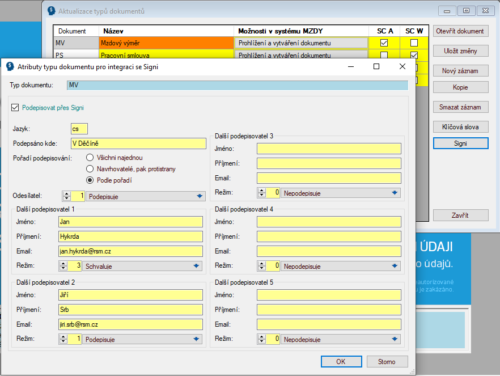
Task: Click Email field with jan.hykrda@rsm.cz
Action: click(x=130, y=251)
